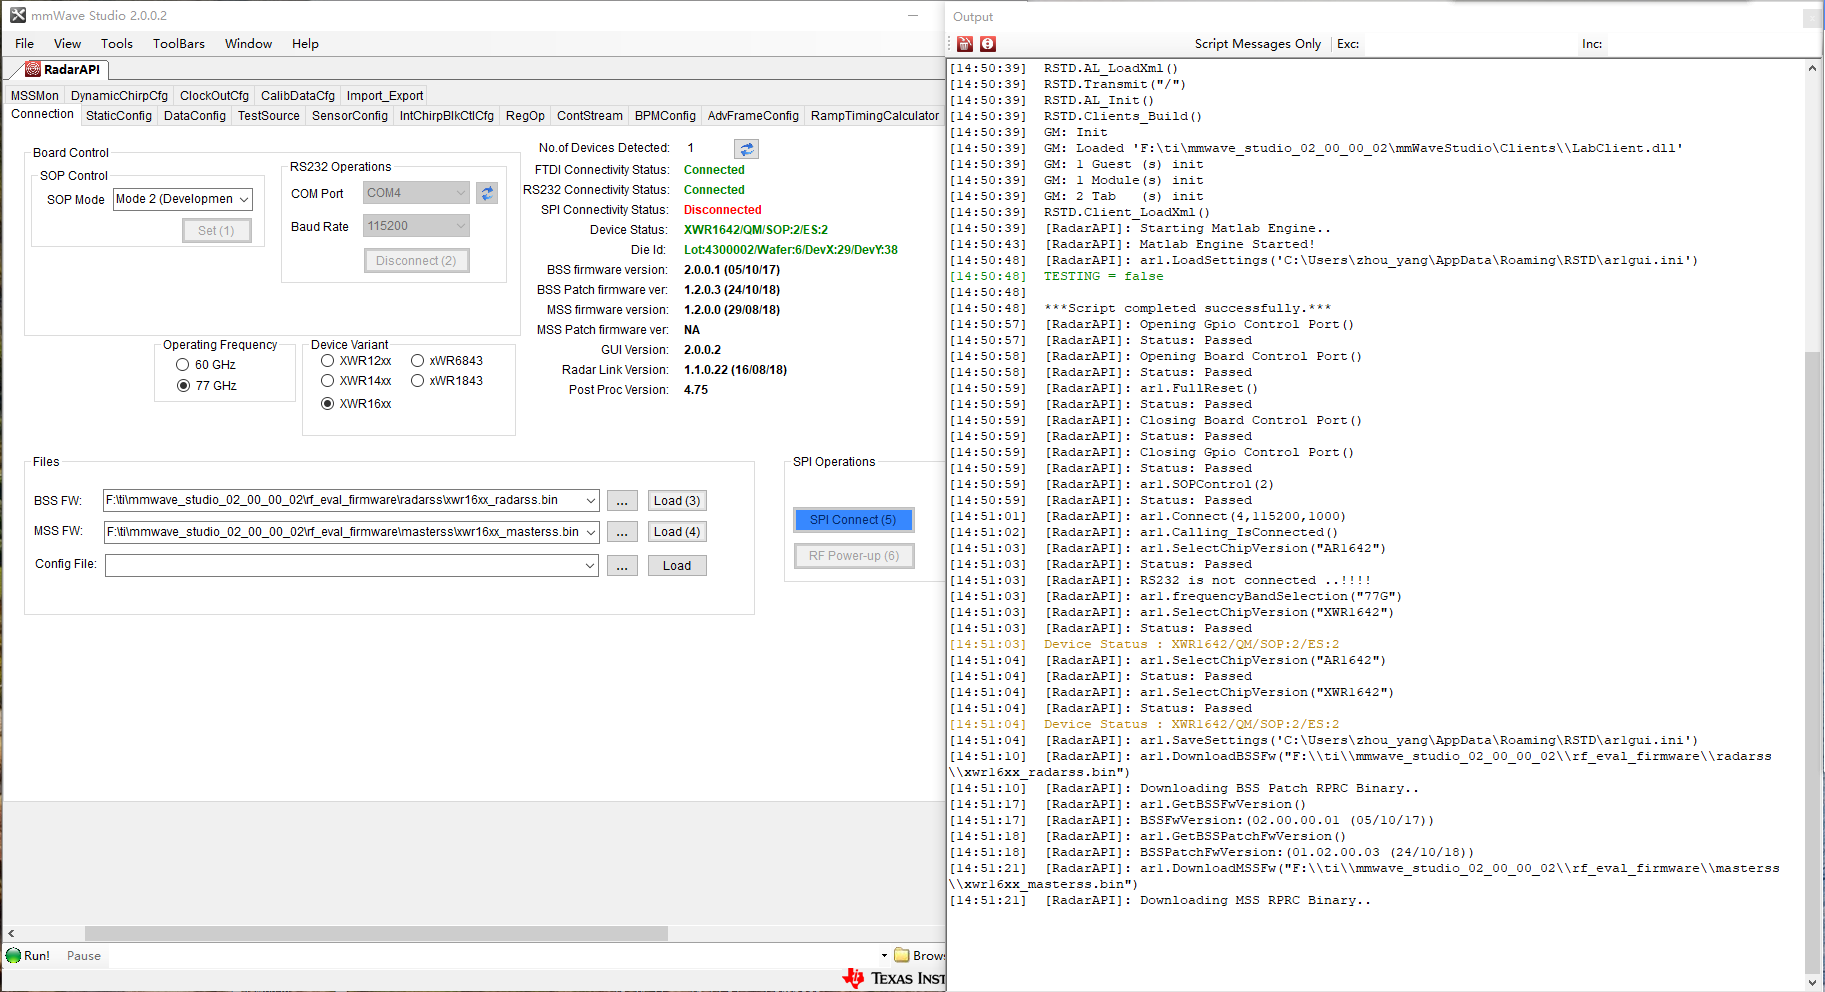This screenshot has width=1825, height=992.
Task: Open the COM Port dropdown
Action: (x=416, y=193)
